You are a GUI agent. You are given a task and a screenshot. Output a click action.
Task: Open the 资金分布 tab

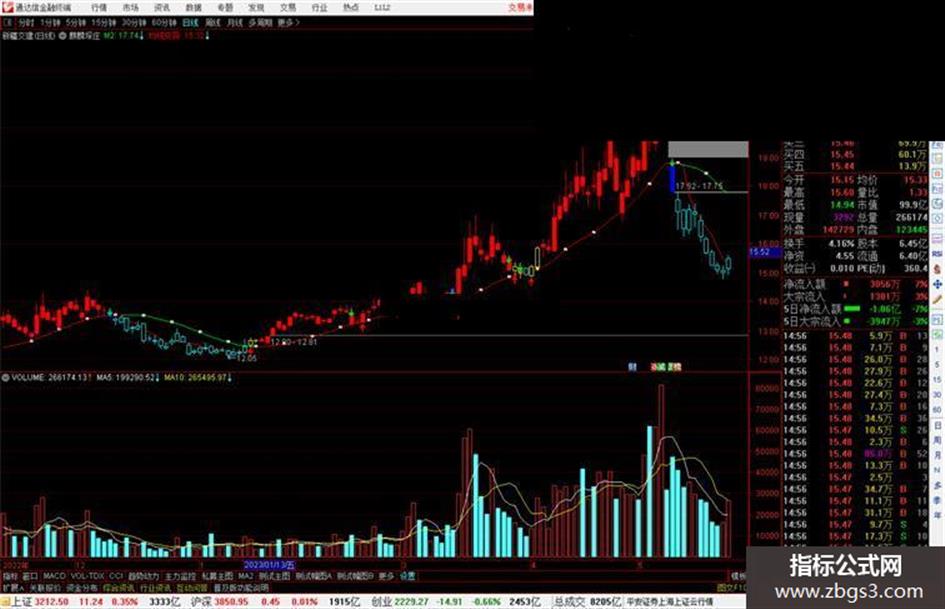(82, 587)
